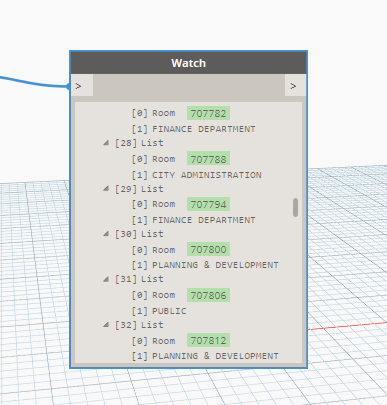Select PLANNING & DEVELOPMENT under list [32]
The width and height of the screenshot is (387, 405).
pyautogui.click(x=215, y=356)
